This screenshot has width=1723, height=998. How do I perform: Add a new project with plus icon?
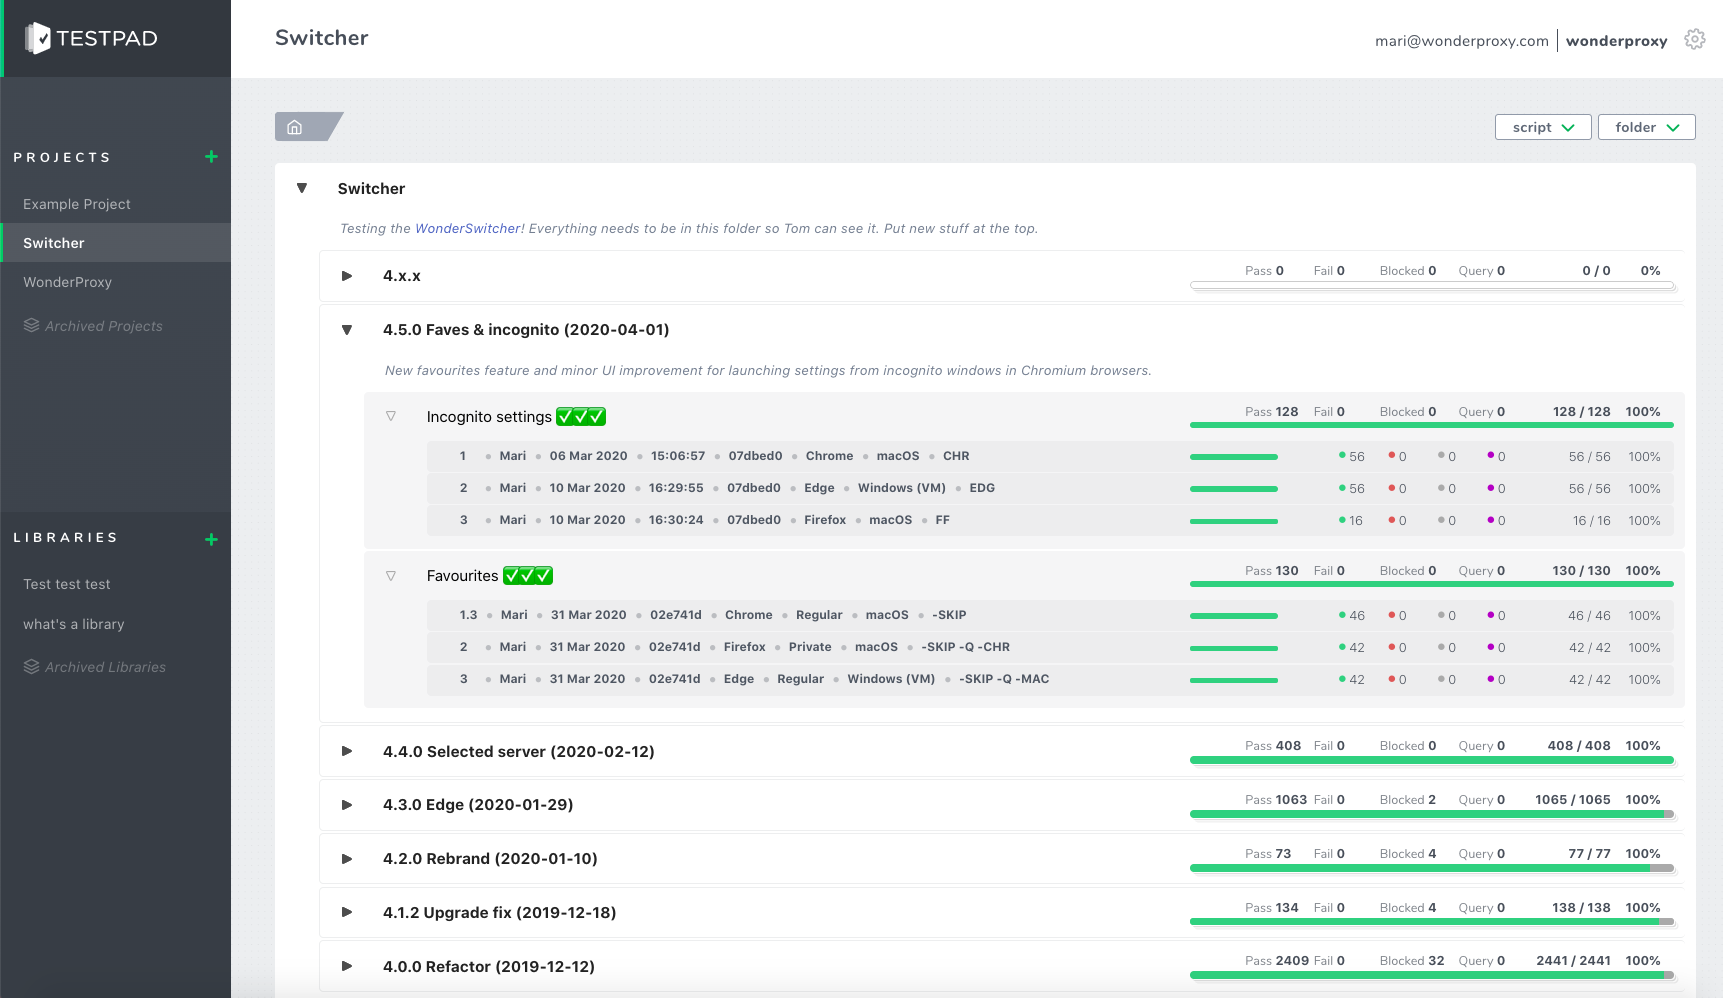point(211,157)
